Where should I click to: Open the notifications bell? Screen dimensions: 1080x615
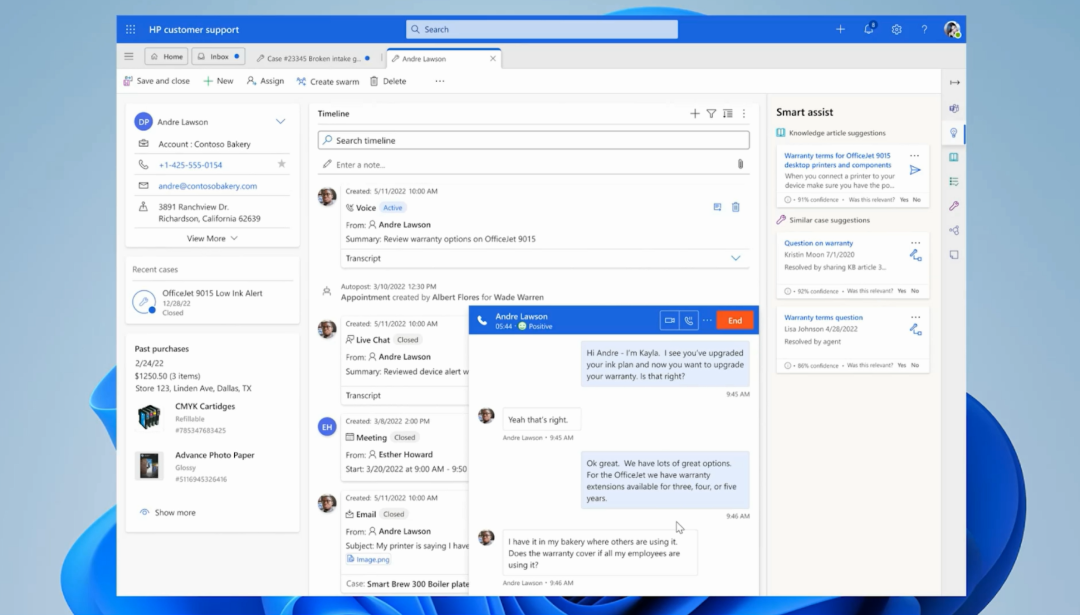(x=869, y=29)
